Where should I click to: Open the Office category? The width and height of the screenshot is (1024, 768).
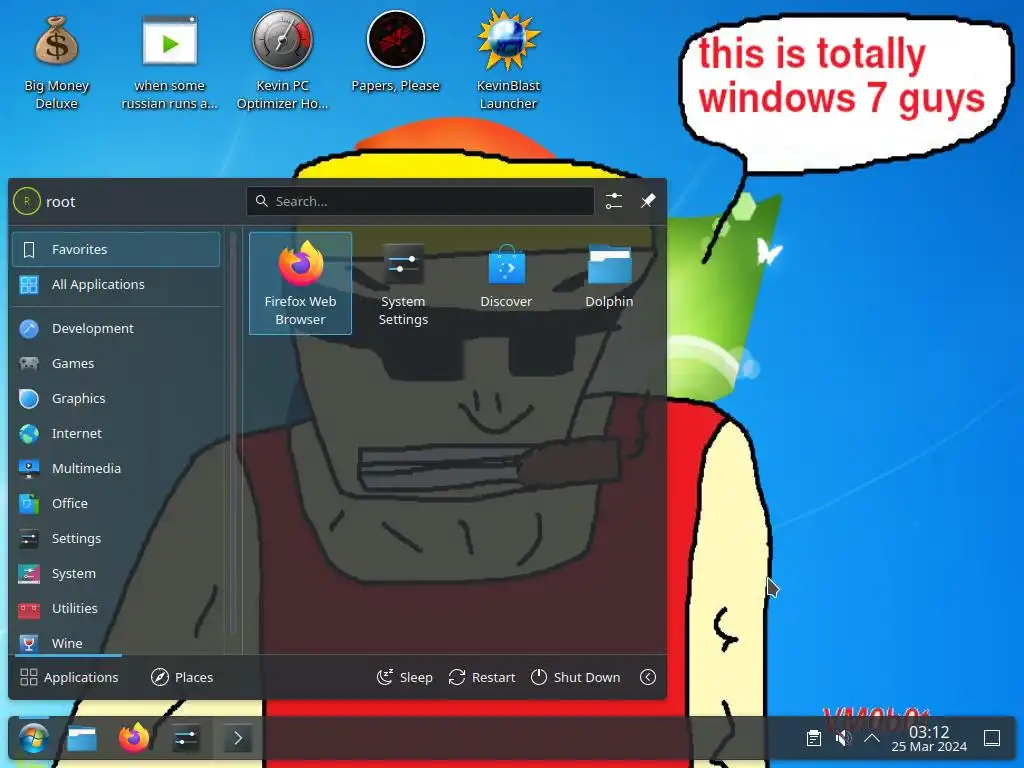(116, 504)
